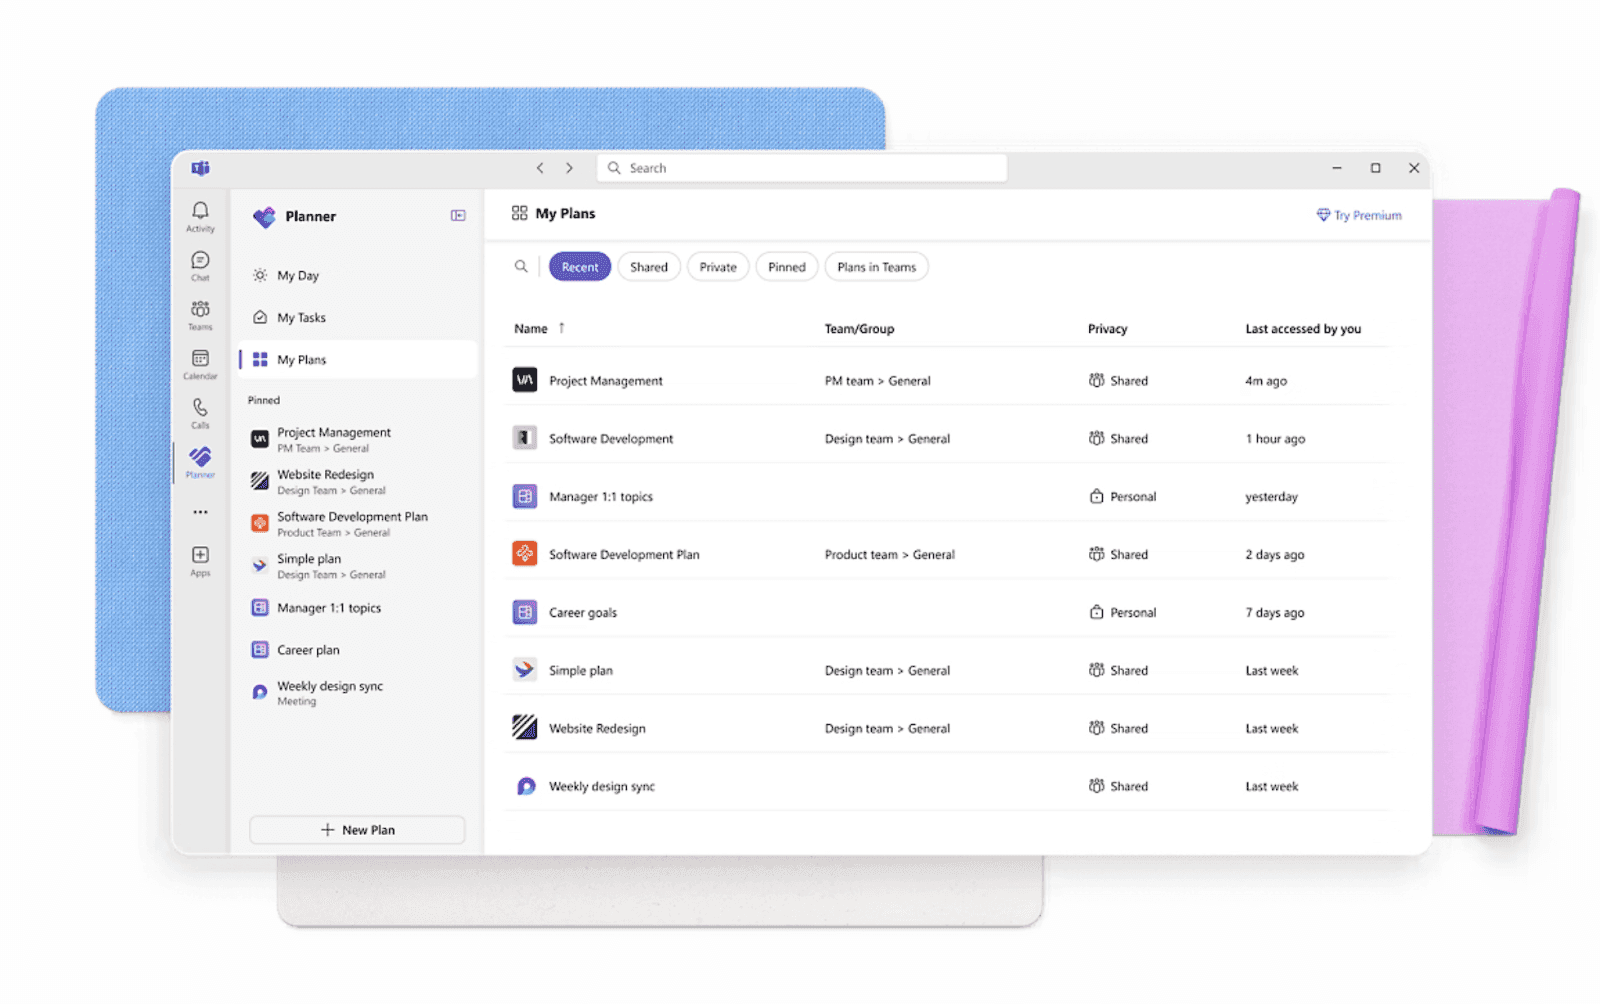Click the Software Development plan icon in table

coord(525,438)
